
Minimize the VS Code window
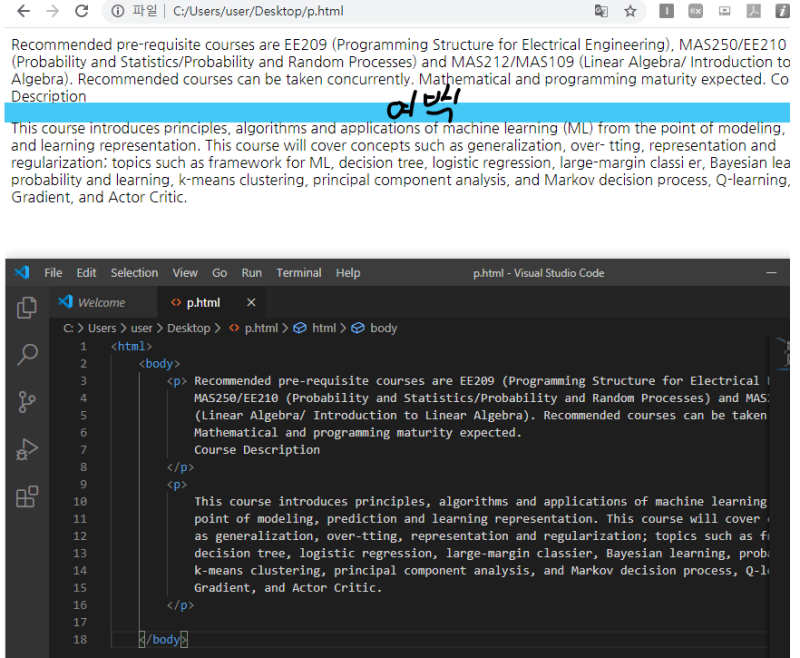771,273
